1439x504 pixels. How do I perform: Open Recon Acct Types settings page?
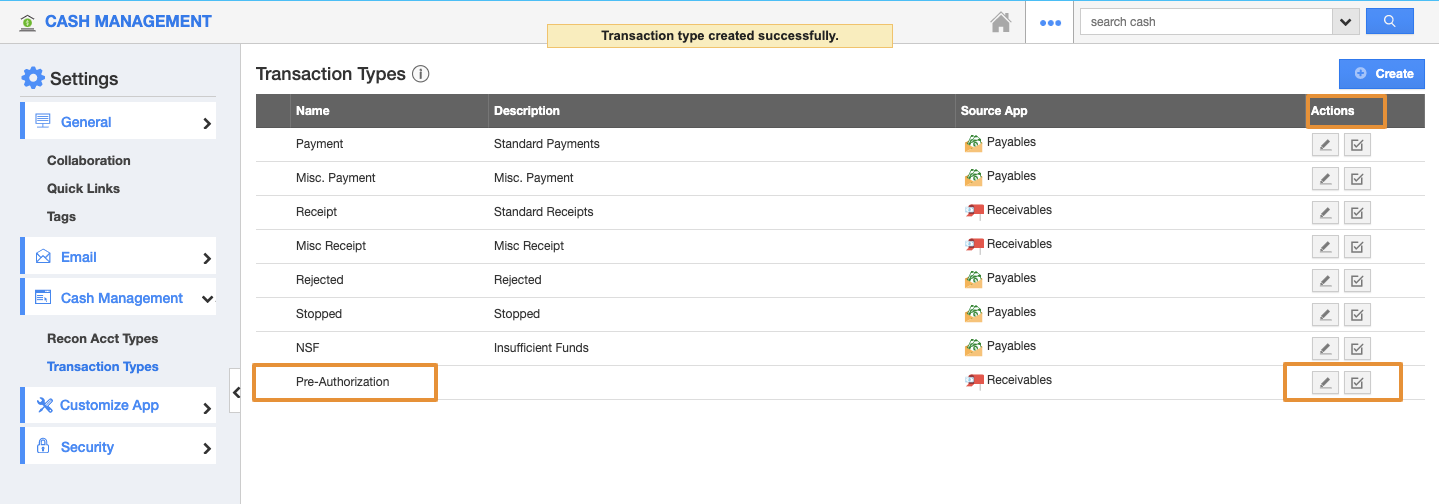pos(102,339)
